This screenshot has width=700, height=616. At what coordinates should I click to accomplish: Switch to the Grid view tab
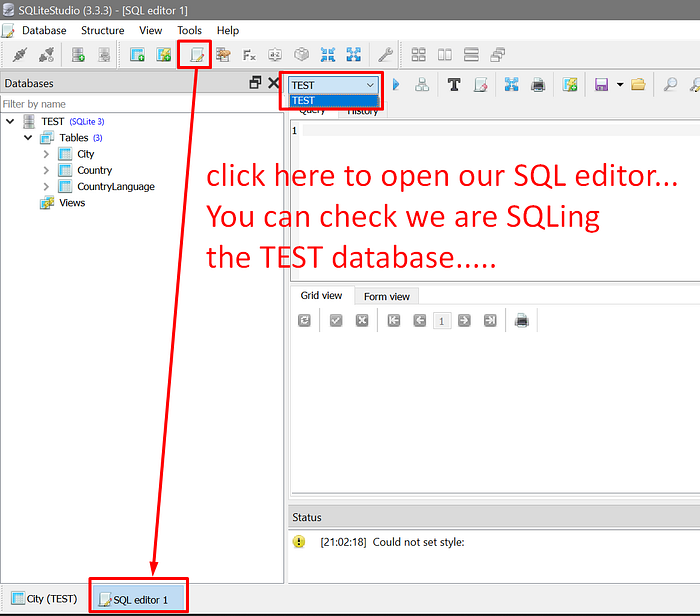point(321,296)
